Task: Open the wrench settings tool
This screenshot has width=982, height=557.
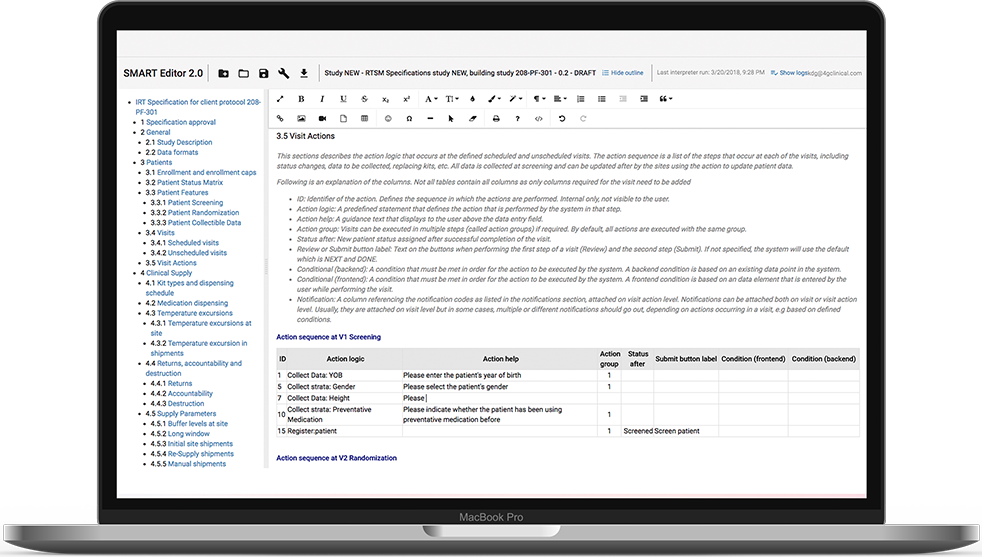Action: [x=284, y=73]
